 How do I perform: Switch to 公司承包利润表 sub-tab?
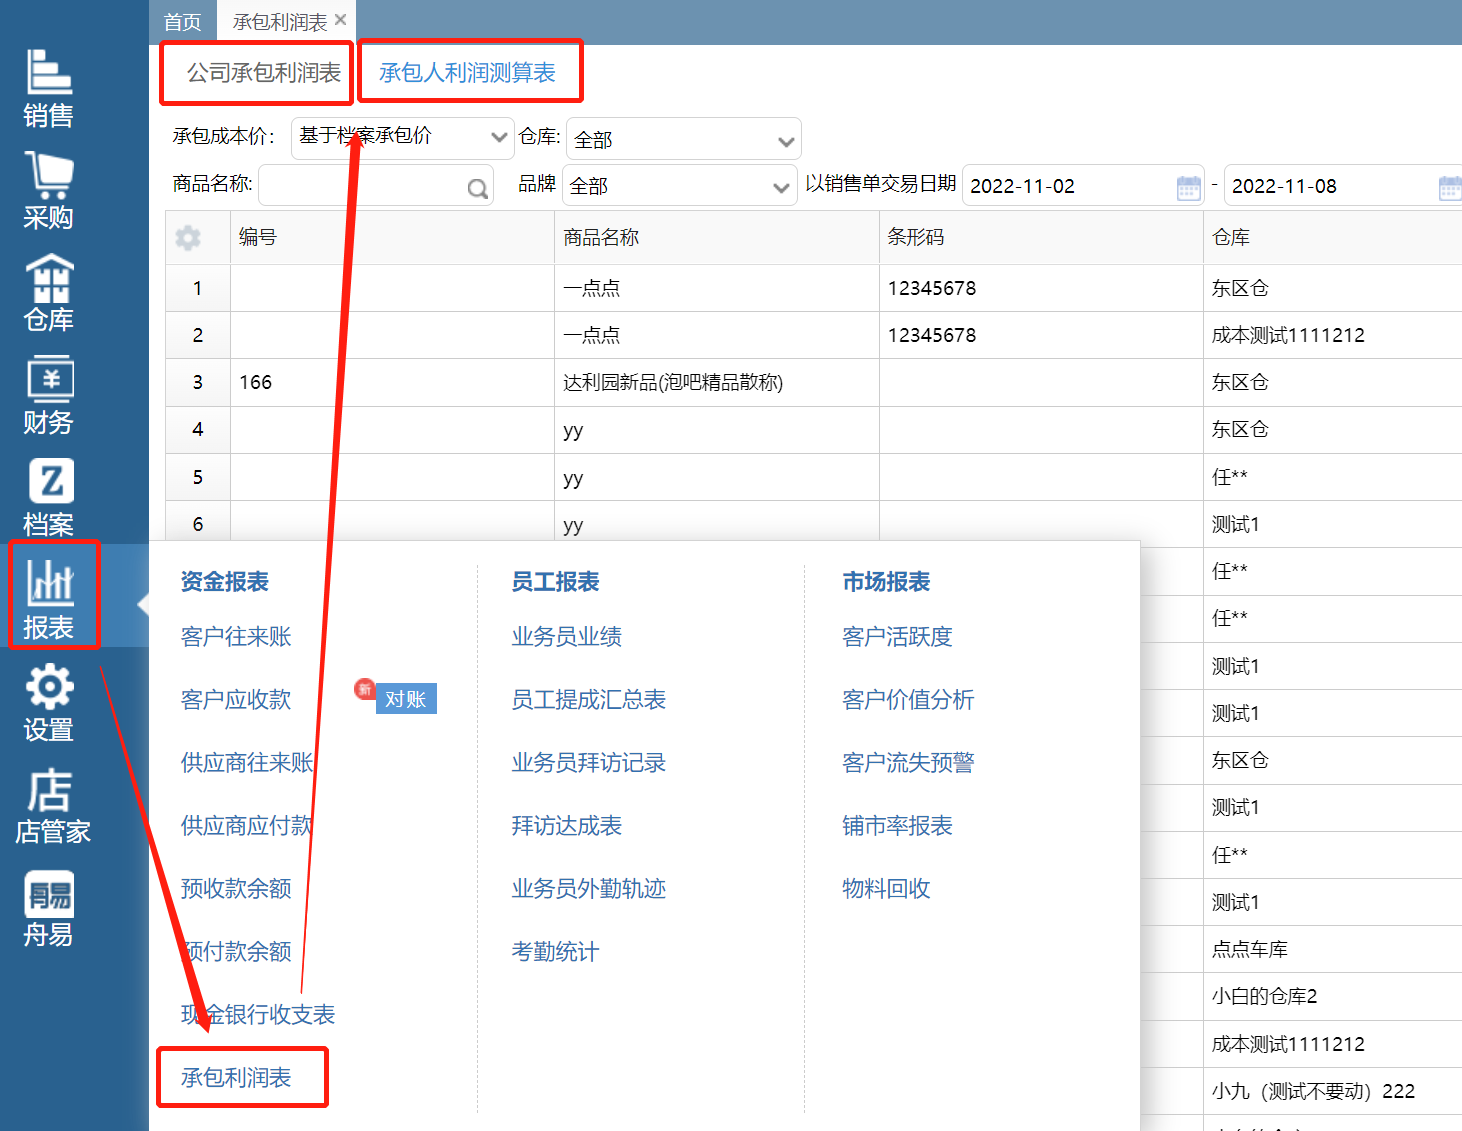point(264,72)
